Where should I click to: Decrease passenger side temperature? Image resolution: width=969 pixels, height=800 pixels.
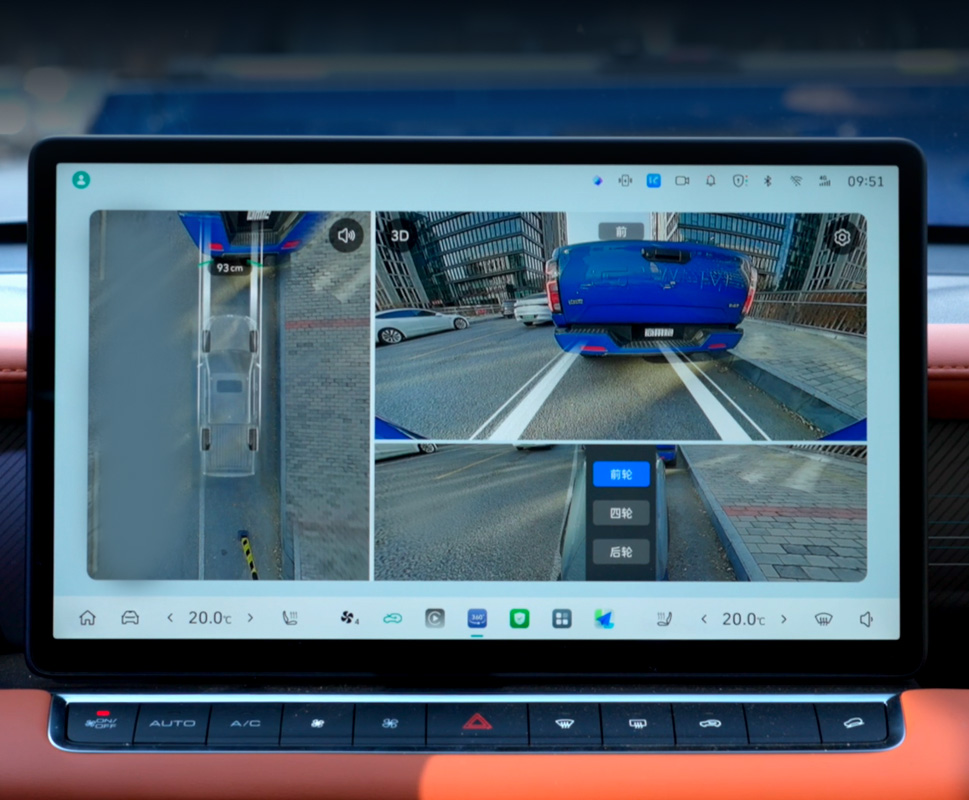click(x=704, y=619)
